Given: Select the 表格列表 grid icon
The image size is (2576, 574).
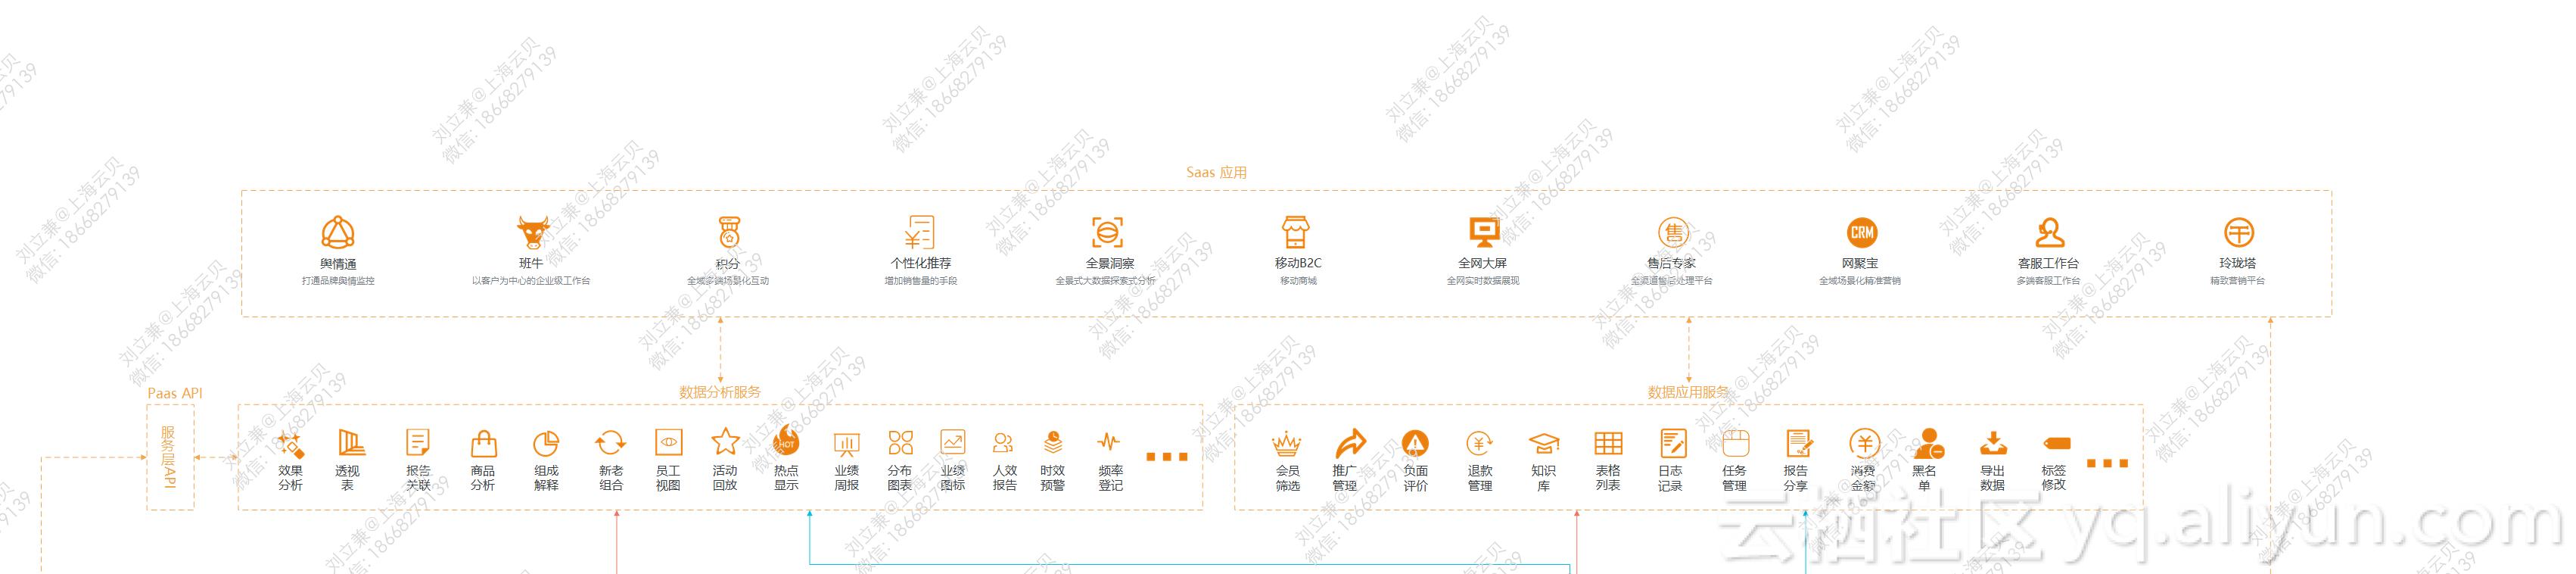Looking at the screenshot, I should 1608,444.
